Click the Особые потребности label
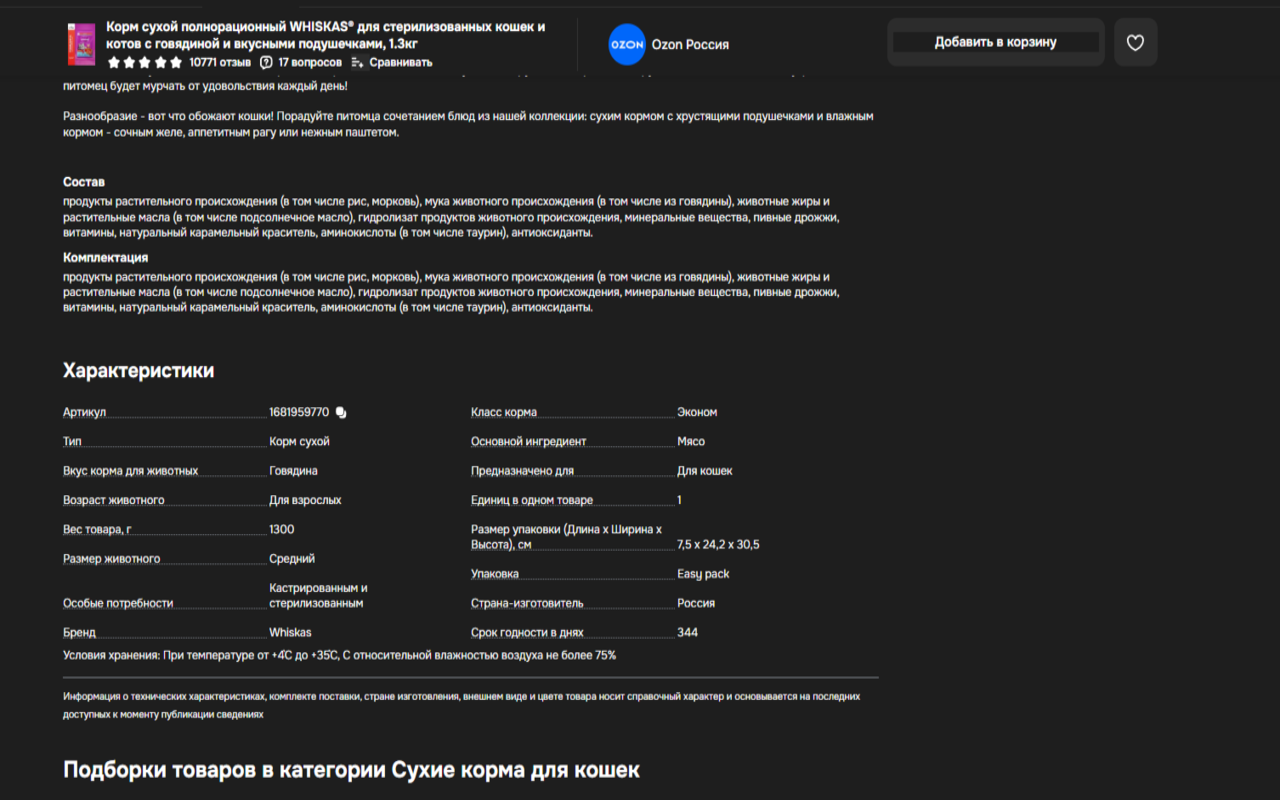Image resolution: width=1280 pixels, height=800 pixels. pyautogui.click(x=118, y=603)
